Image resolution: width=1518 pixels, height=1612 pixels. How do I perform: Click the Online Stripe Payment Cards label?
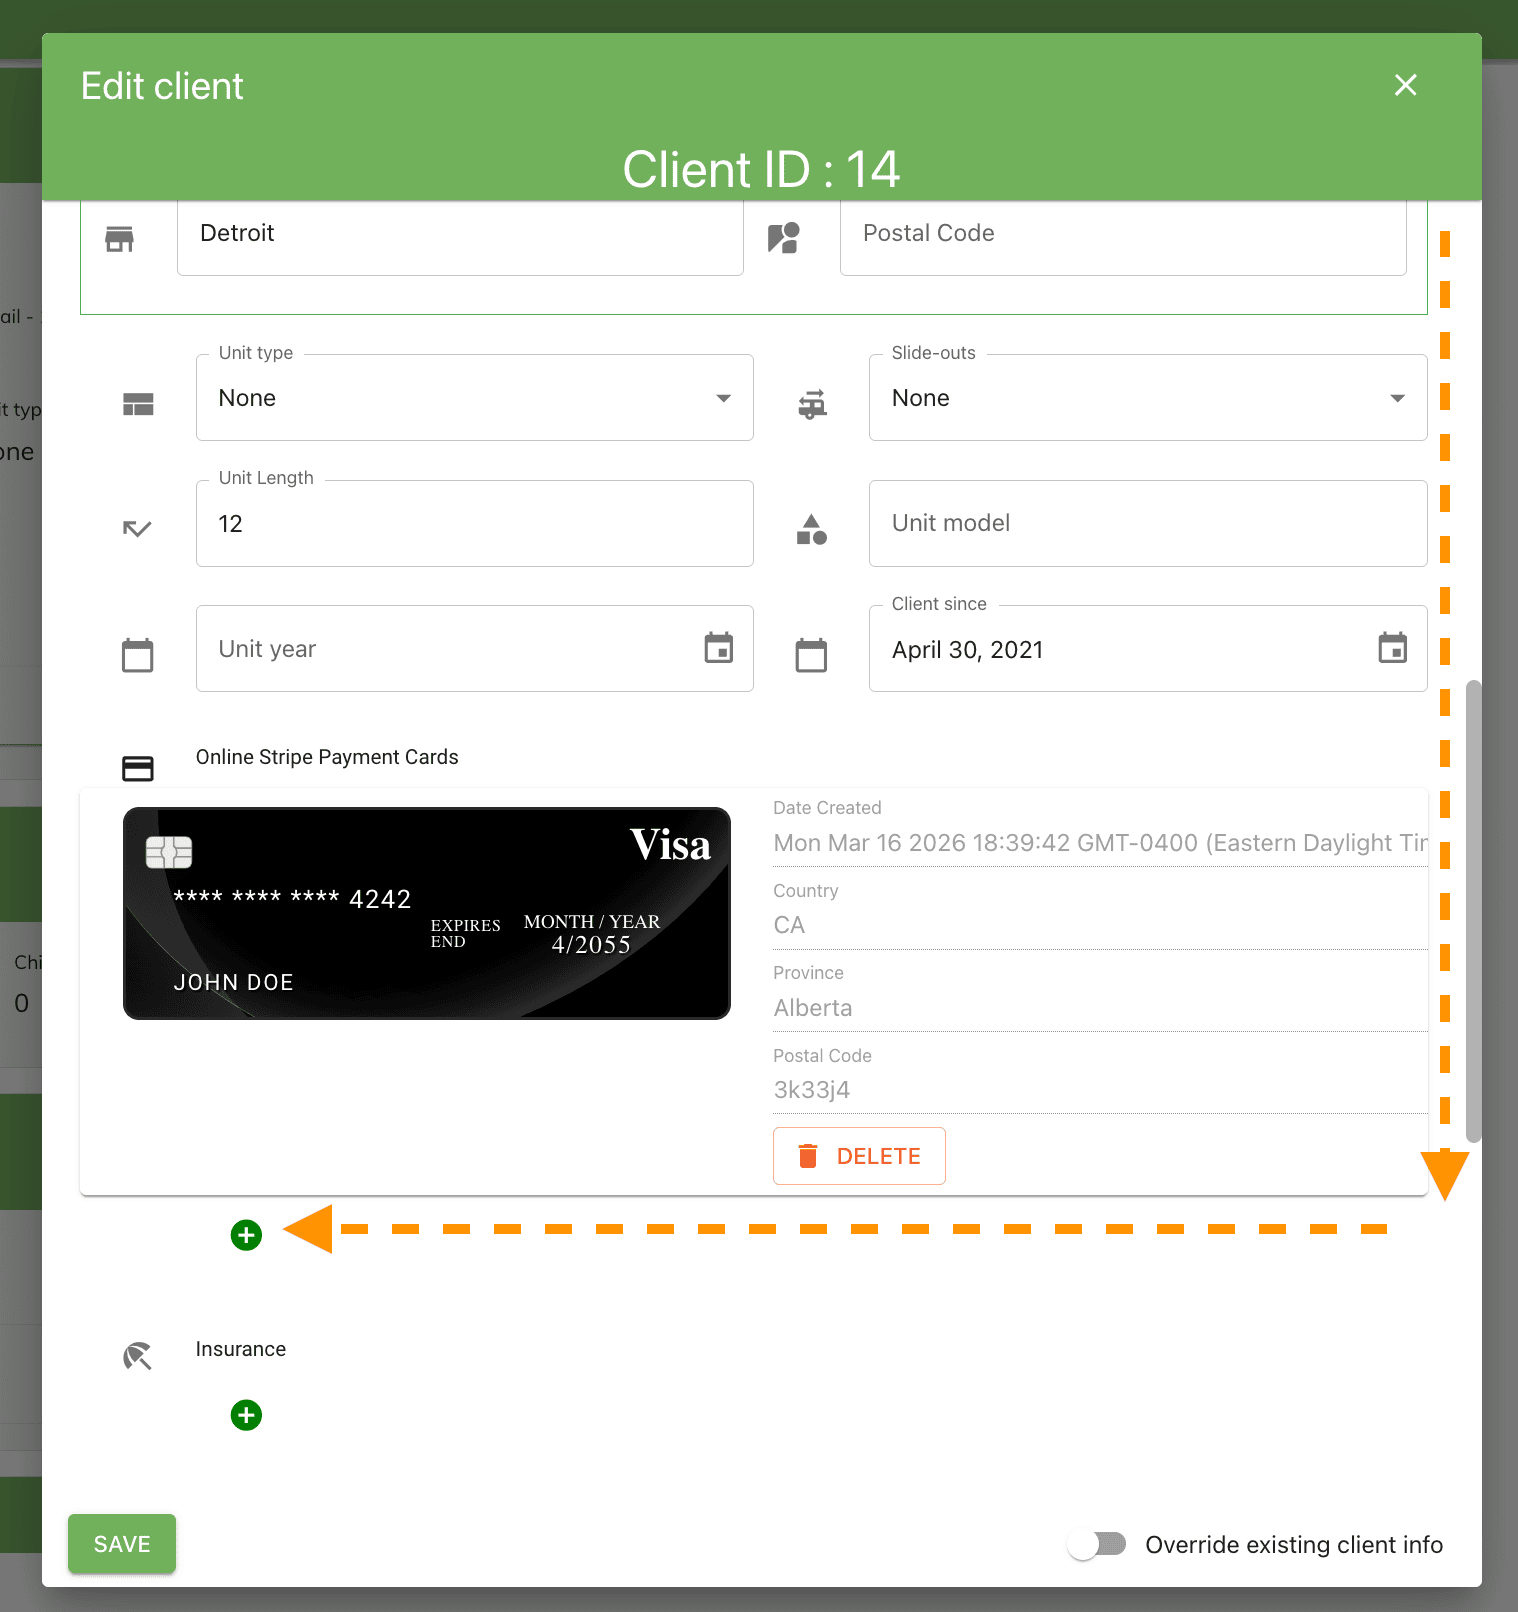tap(327, 757)
